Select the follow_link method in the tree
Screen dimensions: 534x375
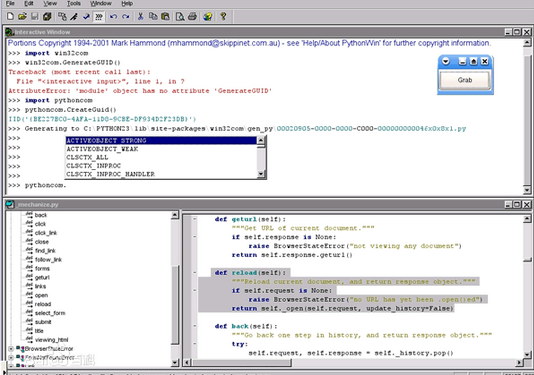[48, 260]
